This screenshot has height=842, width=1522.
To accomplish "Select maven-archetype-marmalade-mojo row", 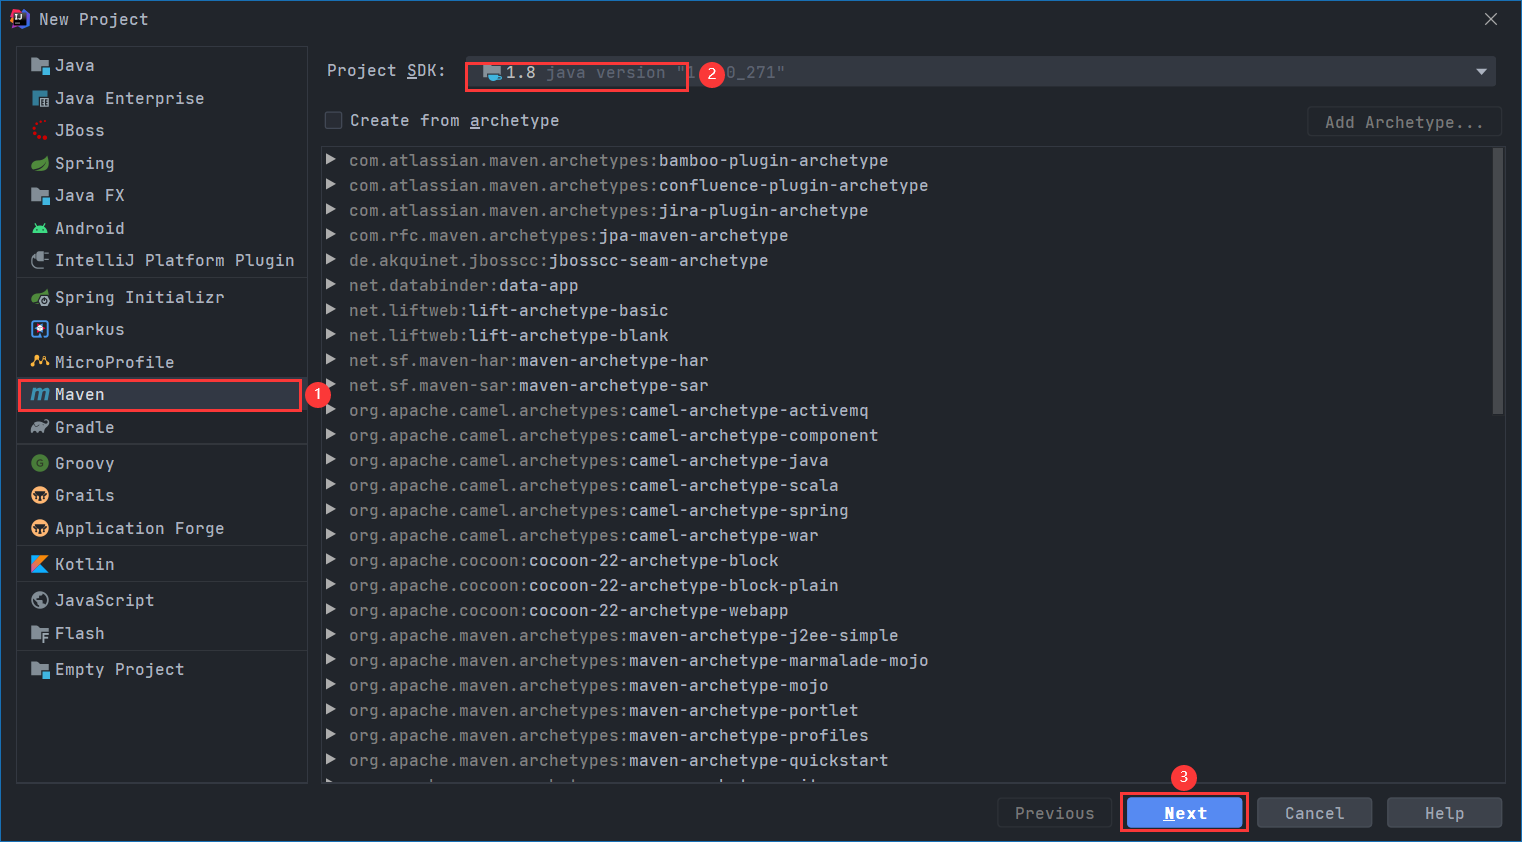I will [x=908, y=661].
